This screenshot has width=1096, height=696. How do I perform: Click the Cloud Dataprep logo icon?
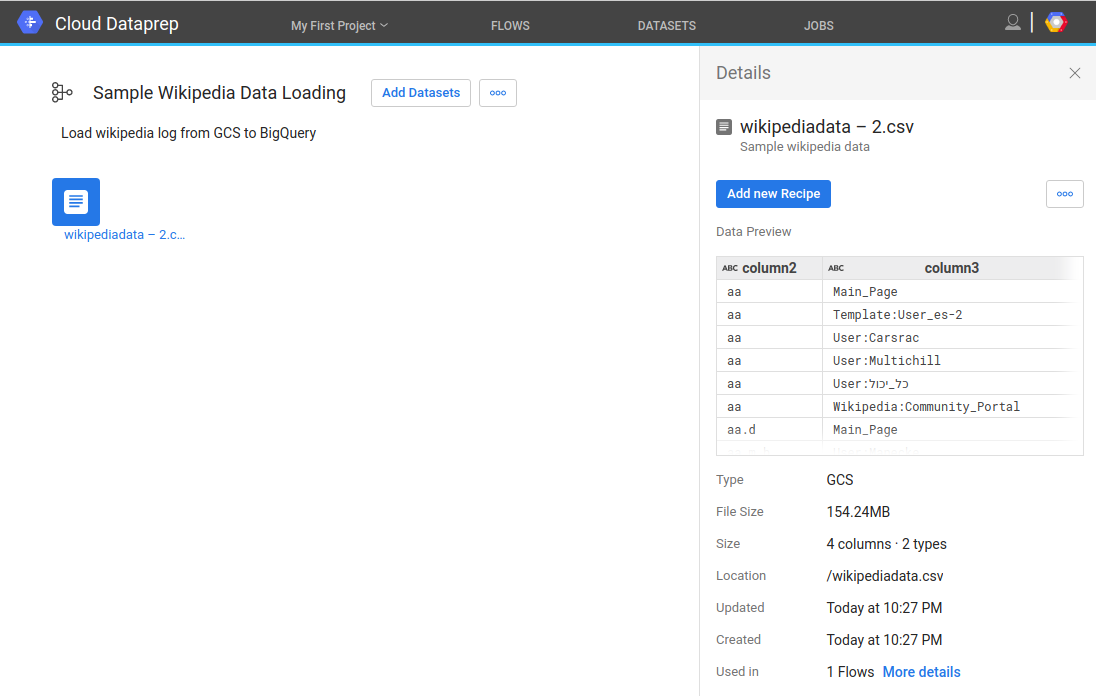pyautogui.click(x=29, y=22)
